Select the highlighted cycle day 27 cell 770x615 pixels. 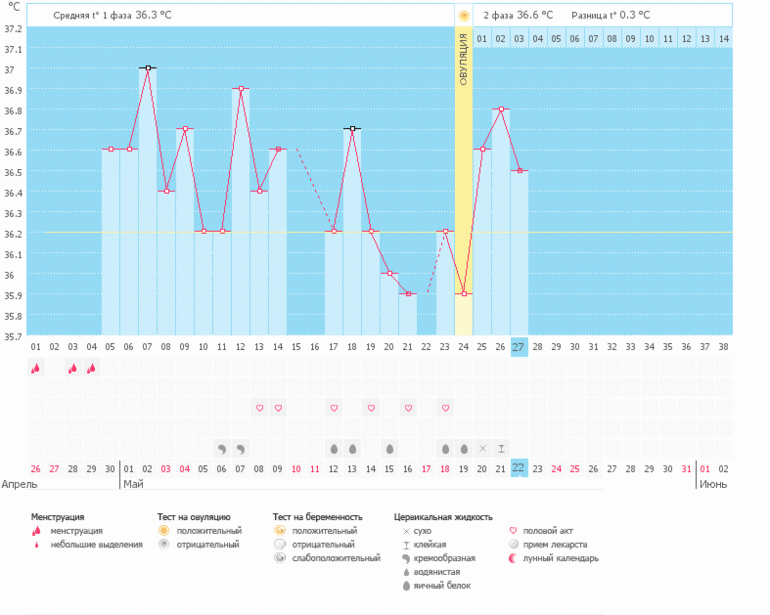(519, 346)
